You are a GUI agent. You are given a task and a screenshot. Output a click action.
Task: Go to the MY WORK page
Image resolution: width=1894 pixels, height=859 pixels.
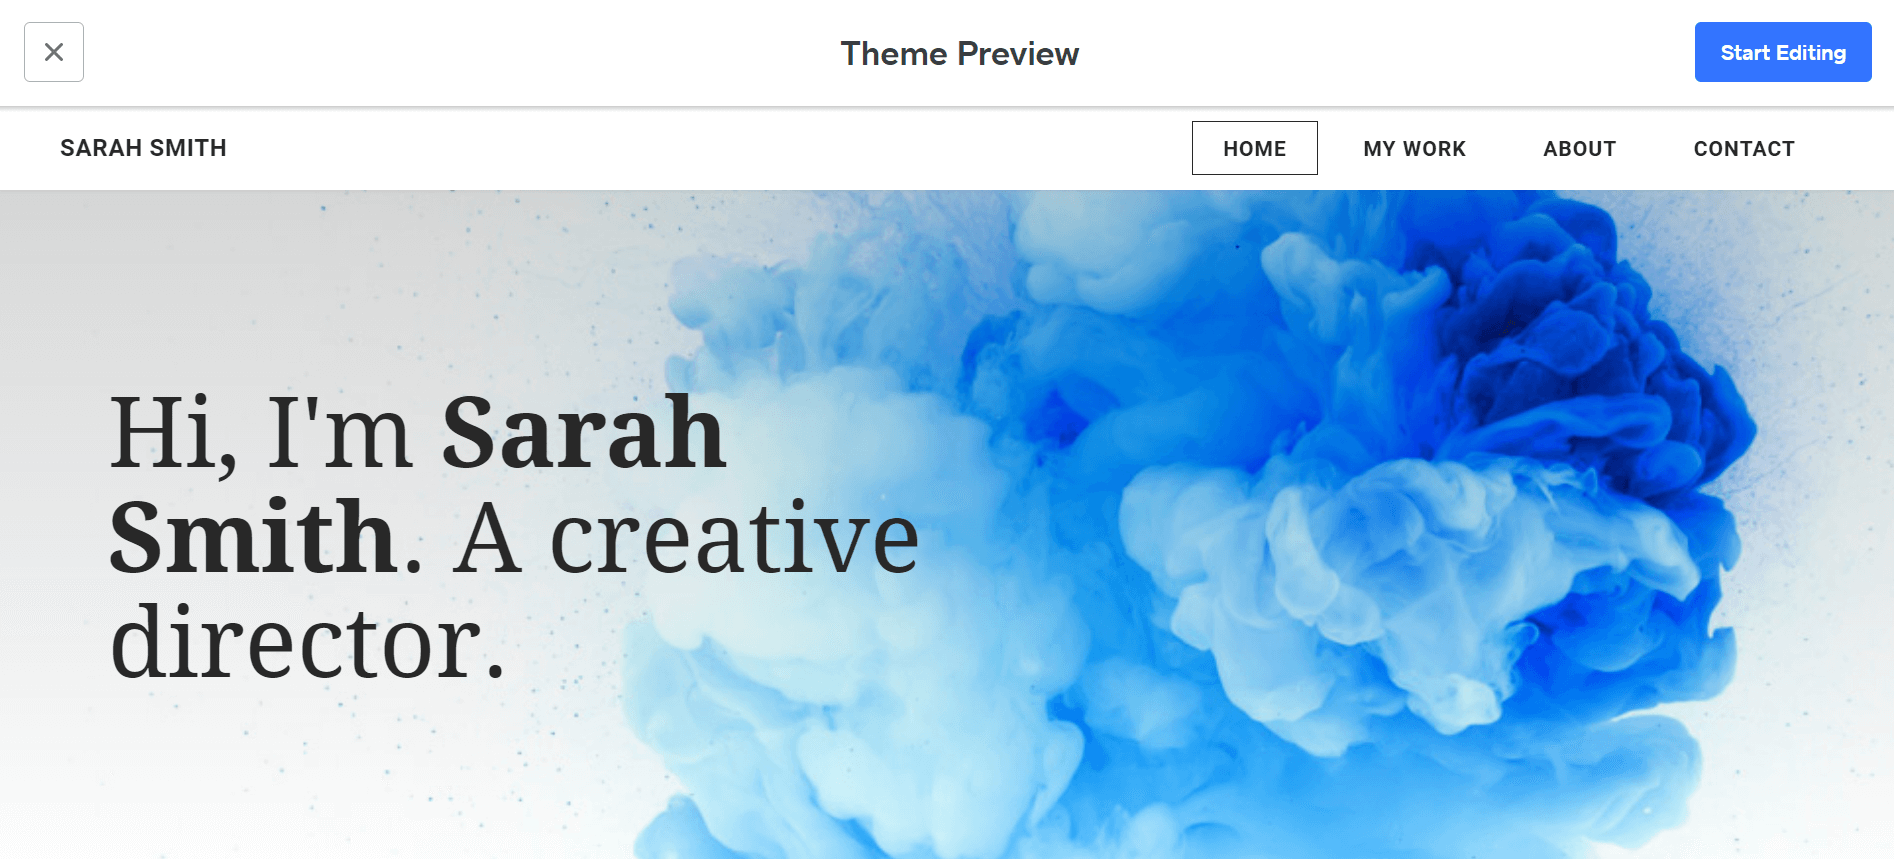pos(1414,148)
